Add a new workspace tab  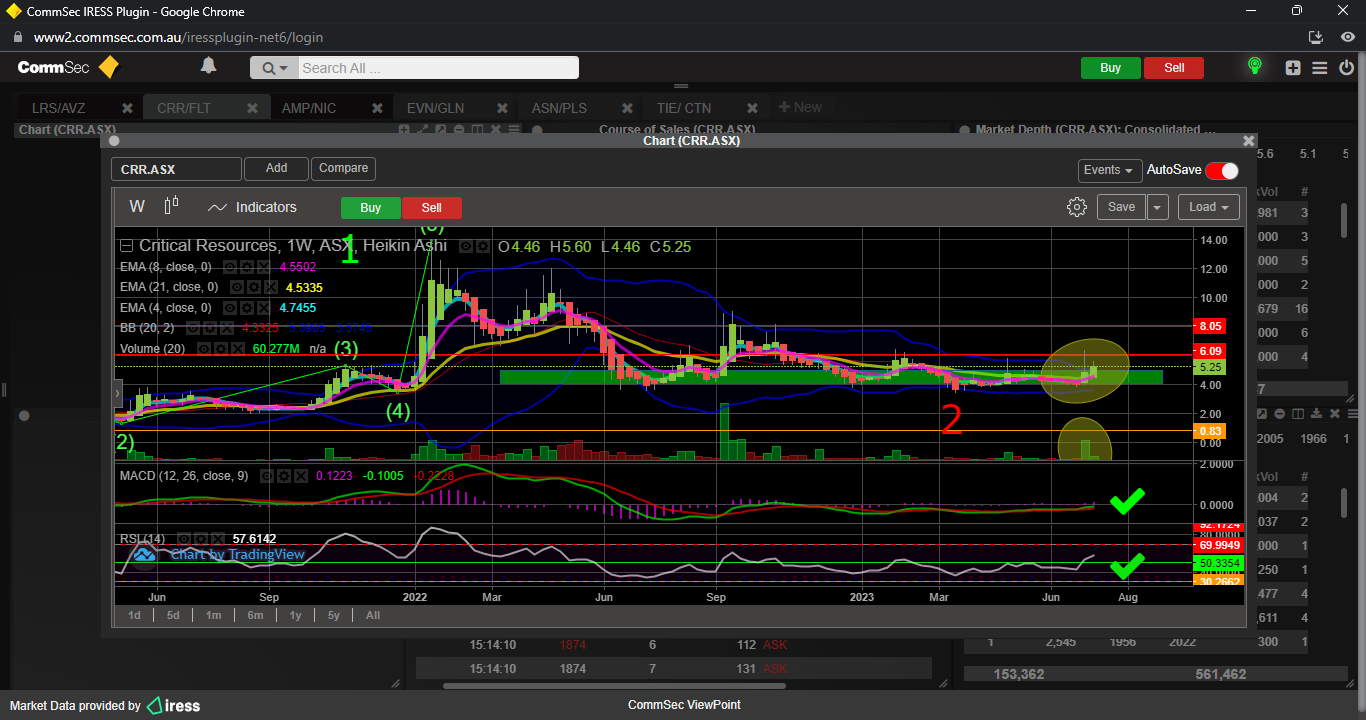[800, 108]
